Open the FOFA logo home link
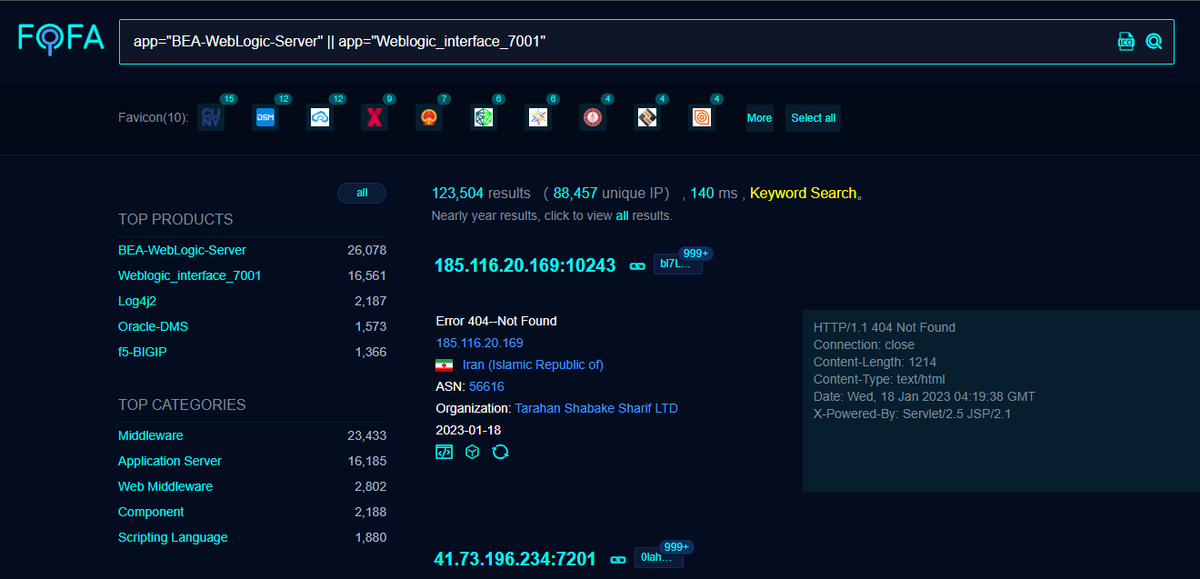Screen dimensions: 1200x579 [x=61, y=40]
